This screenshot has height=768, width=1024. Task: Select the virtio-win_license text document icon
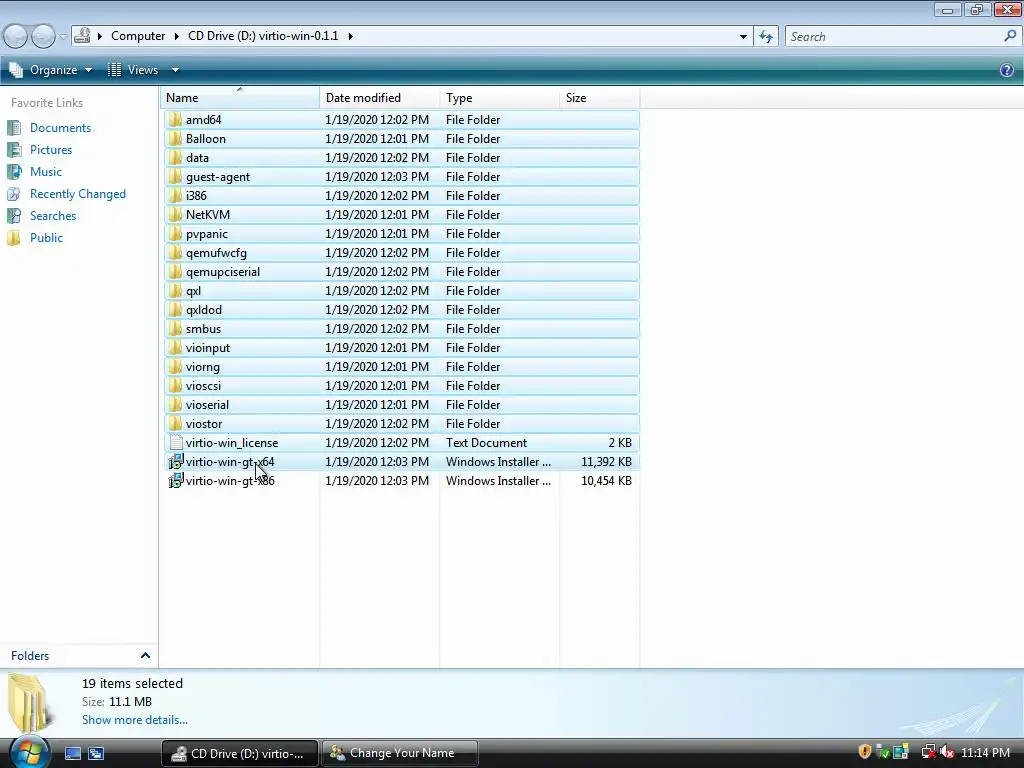pos(175,442)
